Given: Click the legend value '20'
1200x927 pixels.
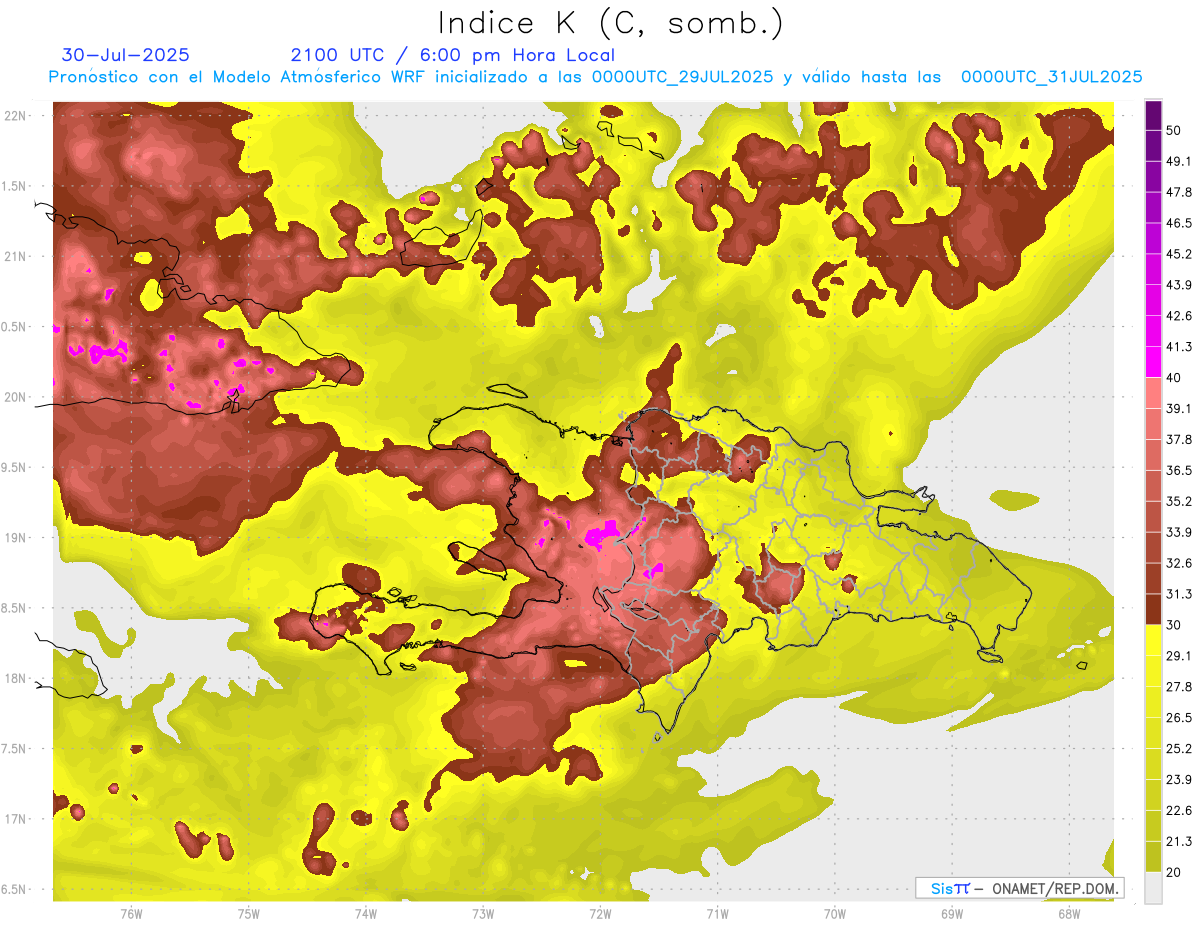Looking at the screenshot, I should click(1175, 872).
